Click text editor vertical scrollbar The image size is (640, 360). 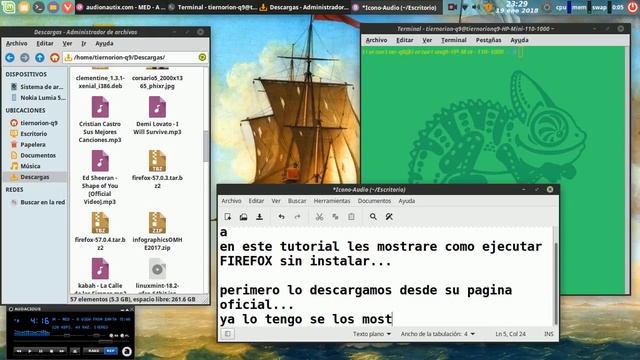click(x=555, y=283)
